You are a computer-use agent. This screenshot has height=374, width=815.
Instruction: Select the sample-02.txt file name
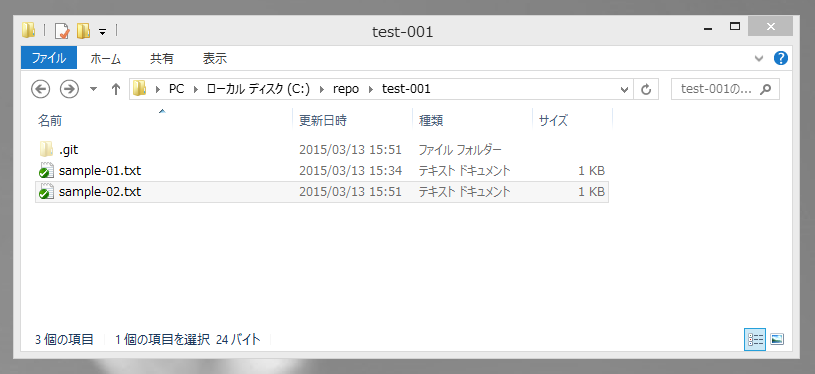[x=100, y=192]
